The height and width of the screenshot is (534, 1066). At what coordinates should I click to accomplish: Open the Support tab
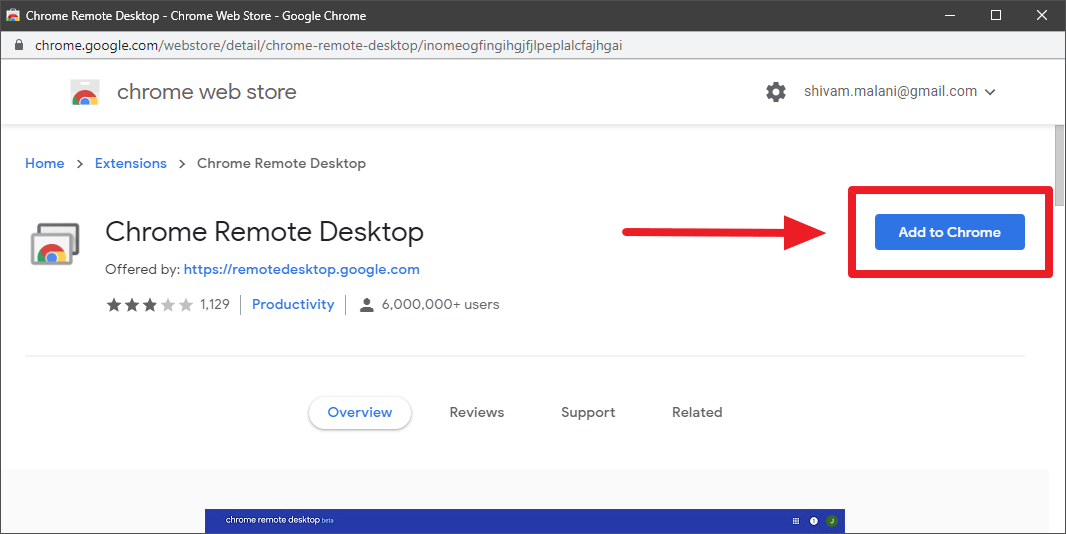click(x=588, y=412)
